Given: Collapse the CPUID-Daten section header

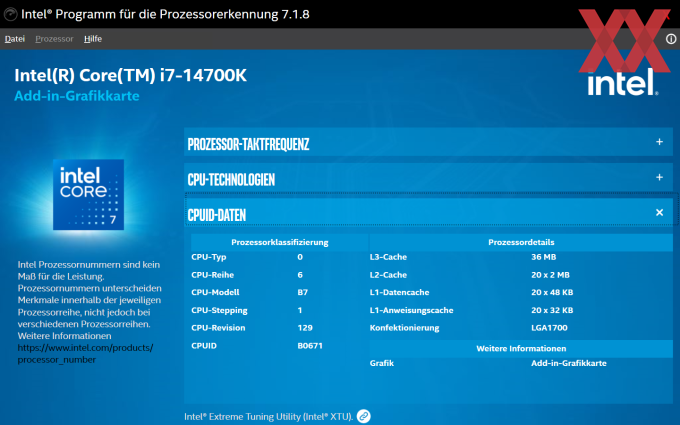Looking at the screenshot, I should pyautogui.click(x=428, y=213).
